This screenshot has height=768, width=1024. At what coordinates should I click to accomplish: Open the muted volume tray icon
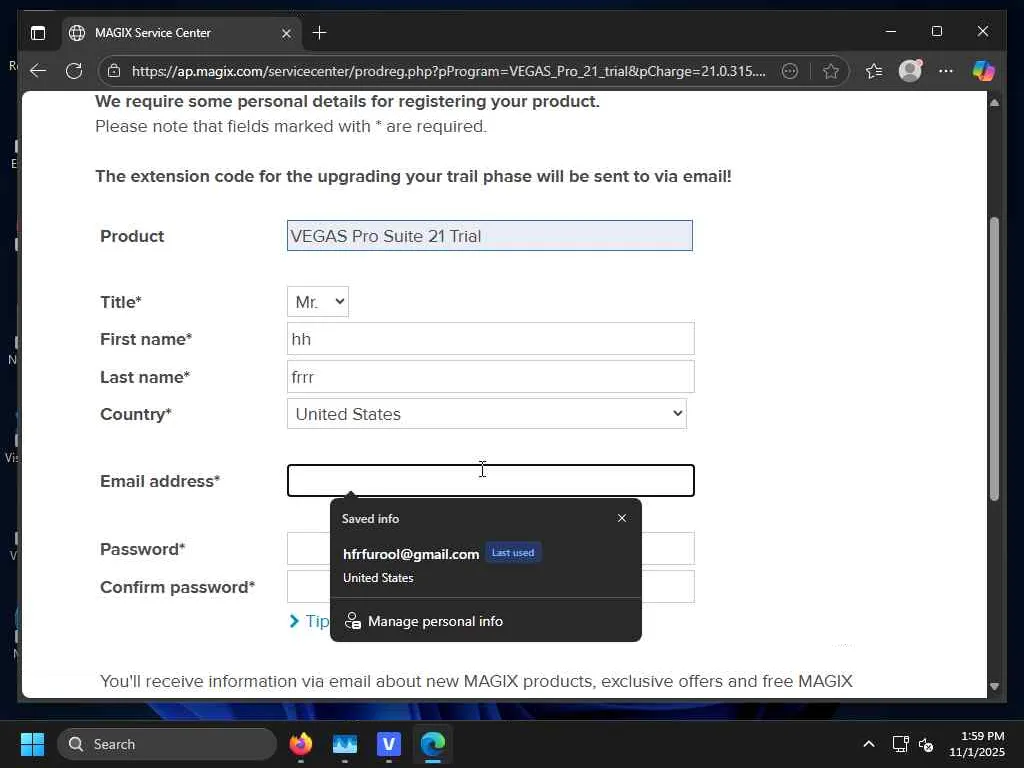pyautogui.click(x=926, y=744)
